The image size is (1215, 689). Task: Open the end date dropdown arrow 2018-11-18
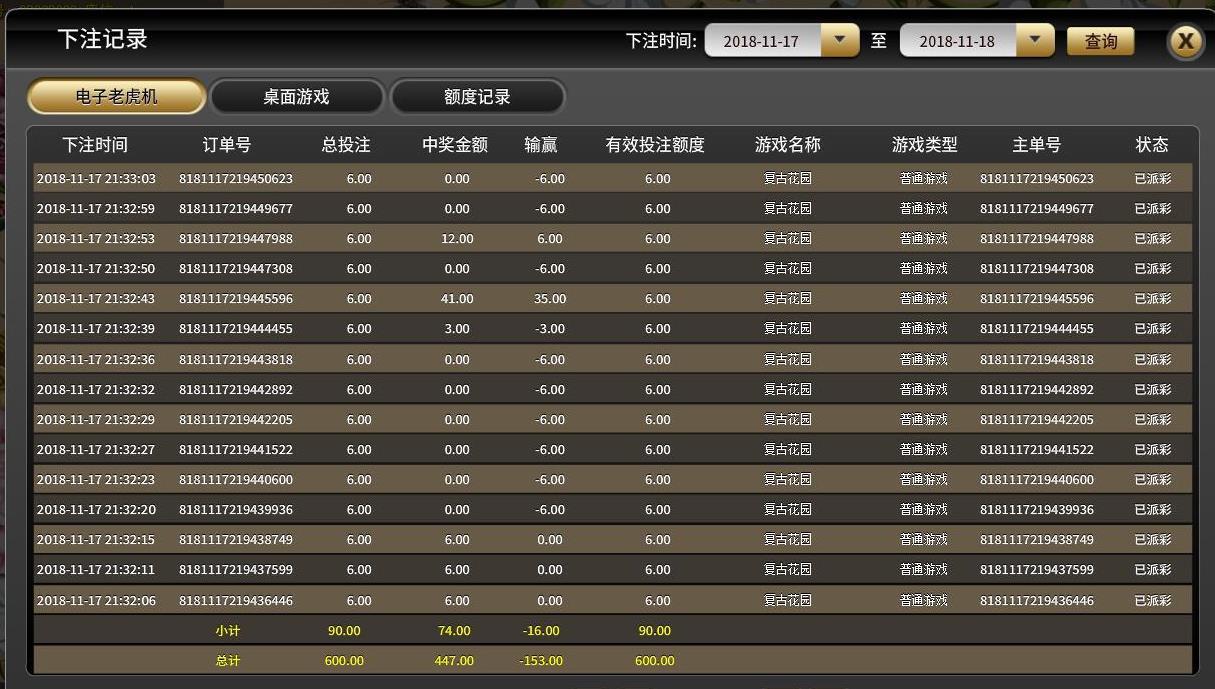pyautogui.click(x=1035, y=41)
